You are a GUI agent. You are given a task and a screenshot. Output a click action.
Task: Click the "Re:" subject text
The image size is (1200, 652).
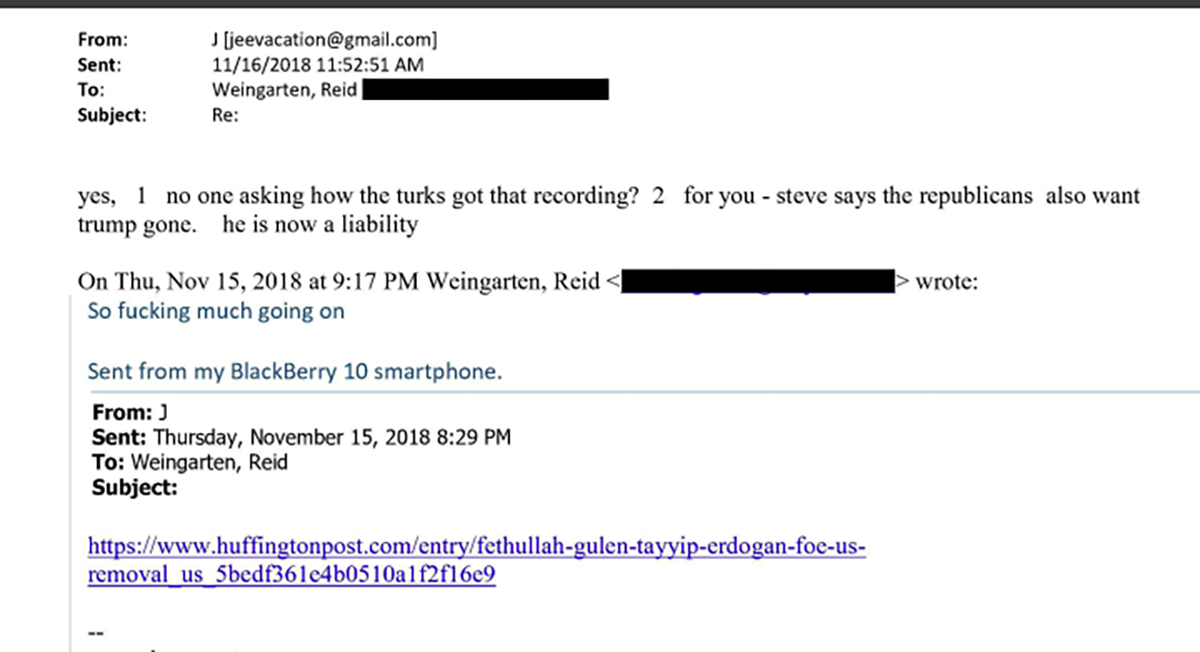point(226,115)
